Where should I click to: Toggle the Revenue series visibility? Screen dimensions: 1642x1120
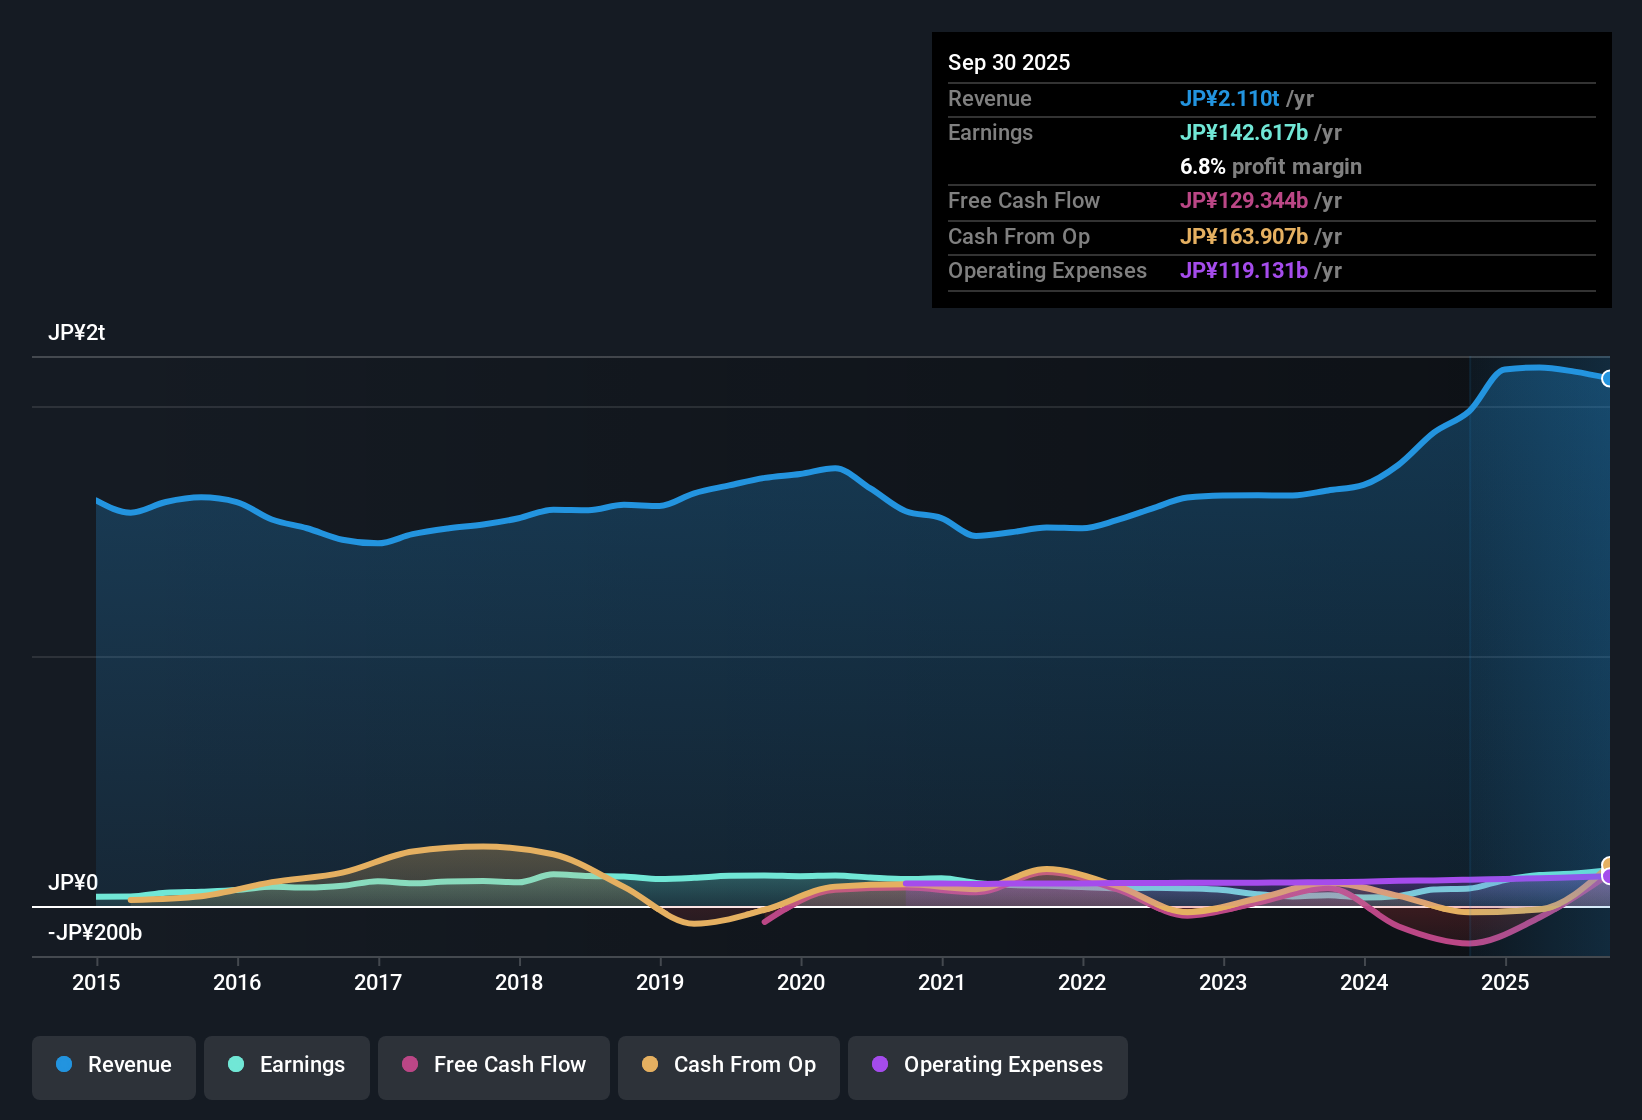(113, 1065)
